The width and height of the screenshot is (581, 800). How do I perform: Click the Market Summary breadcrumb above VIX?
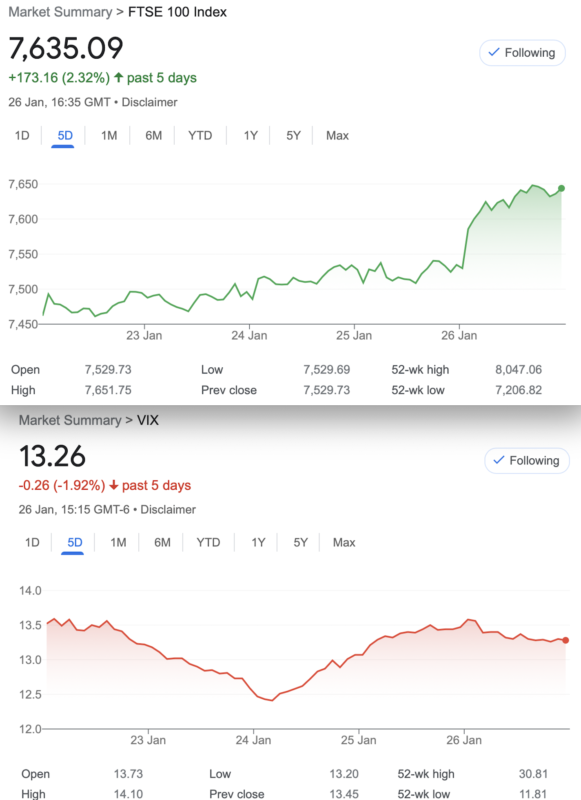point(70,420)
